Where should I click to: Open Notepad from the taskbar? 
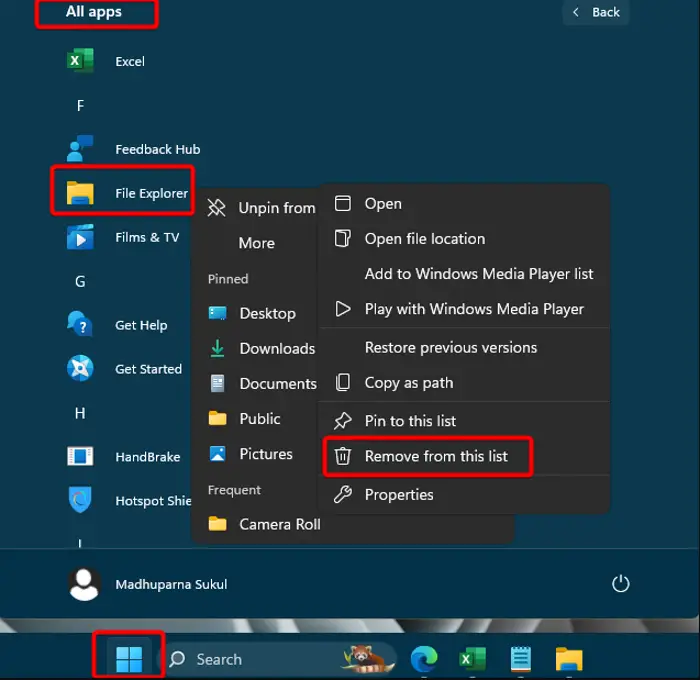pyautogui.click(x=521, y=659)
